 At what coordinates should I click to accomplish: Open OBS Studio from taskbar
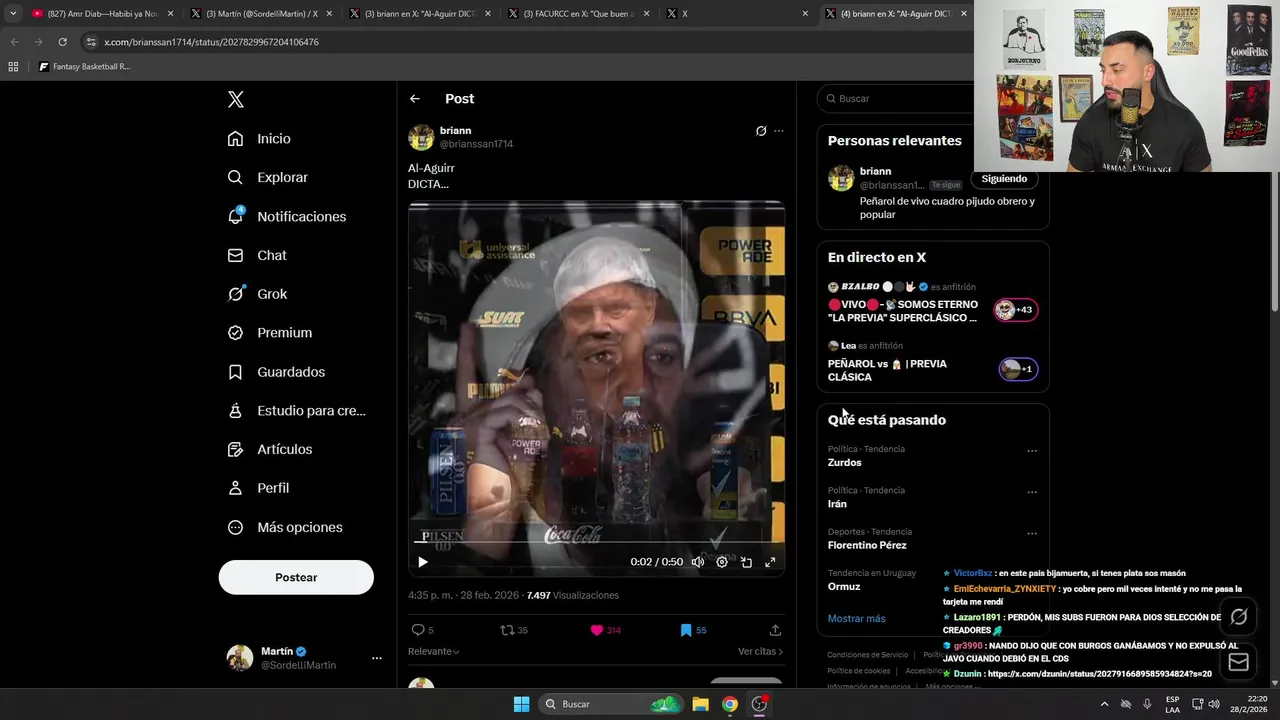click(x=759, y=704)
